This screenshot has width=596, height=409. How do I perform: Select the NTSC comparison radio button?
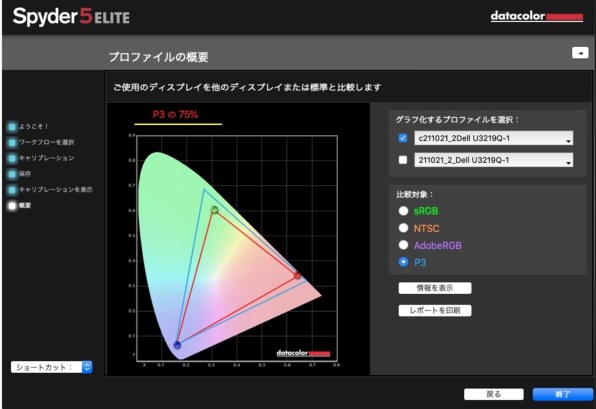[x=403, y=228]
